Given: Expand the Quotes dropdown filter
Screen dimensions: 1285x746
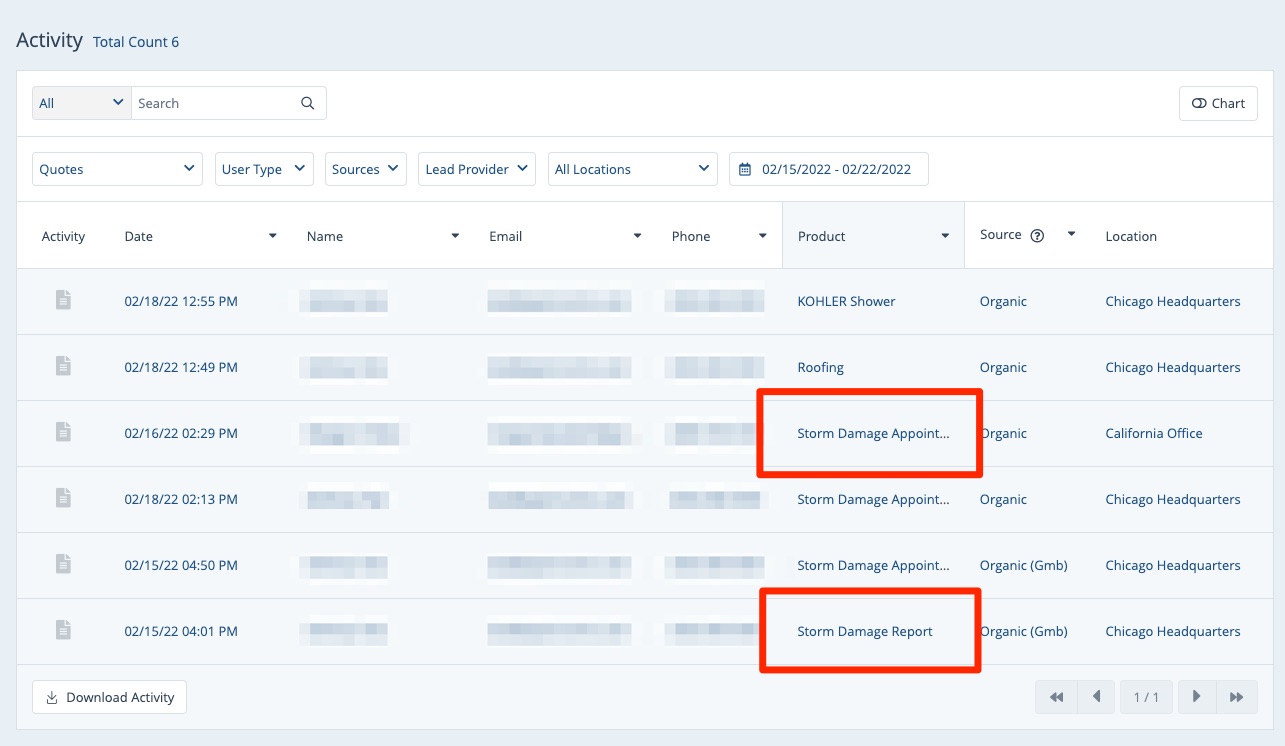Looking at the screenshot, I should [117, 169].
